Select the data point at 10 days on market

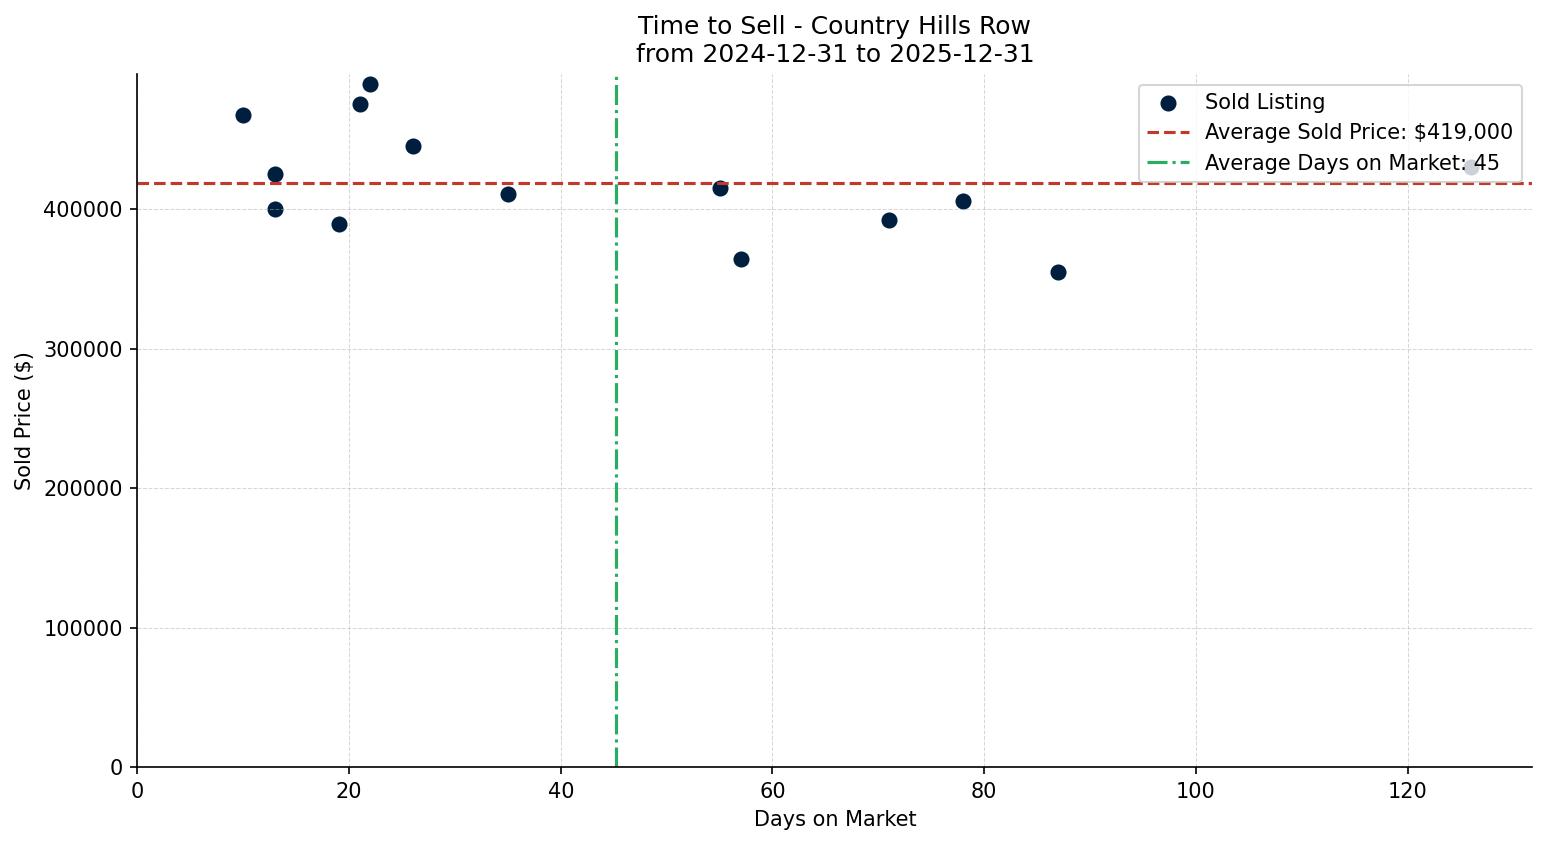tap(243, 116)
